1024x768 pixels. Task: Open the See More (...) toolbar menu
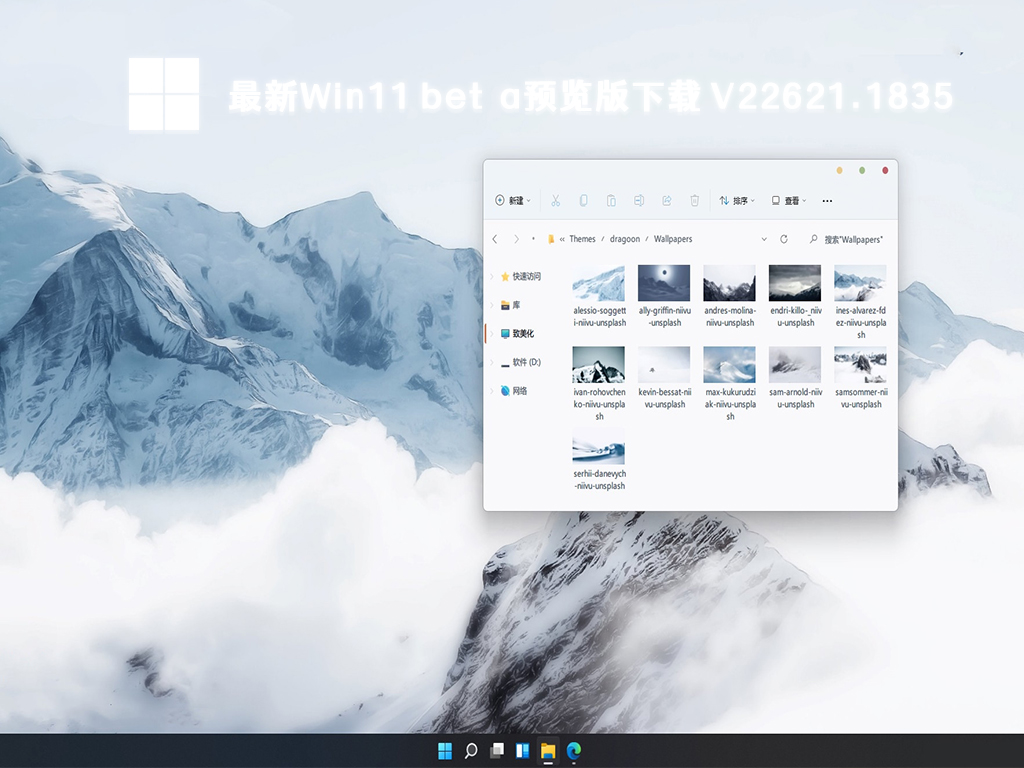point(826,200)
